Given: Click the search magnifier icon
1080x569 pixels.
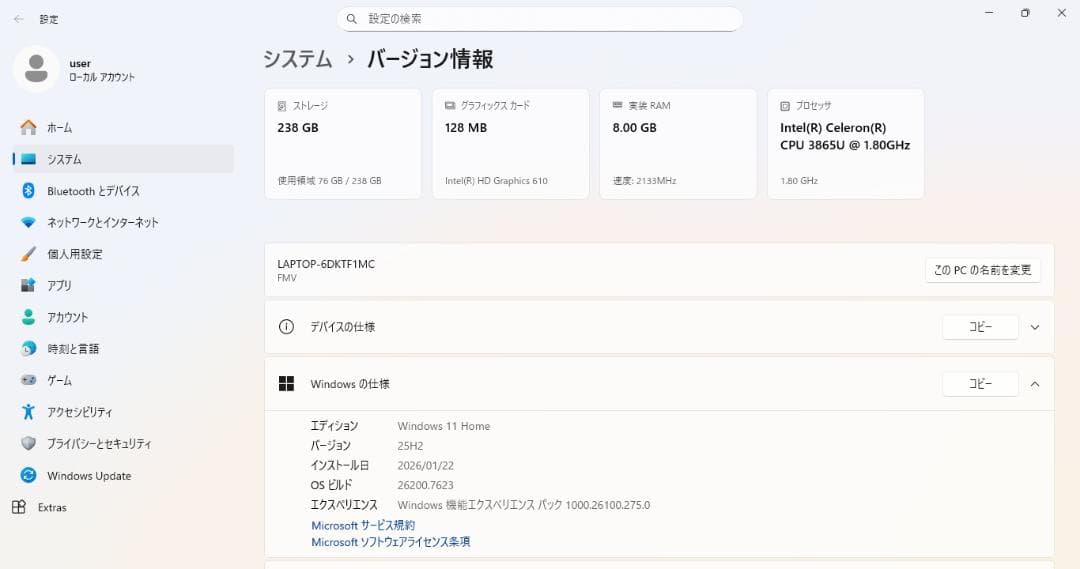Looking at the screenshot, I should pyautogui.click(x=352, y=19).
